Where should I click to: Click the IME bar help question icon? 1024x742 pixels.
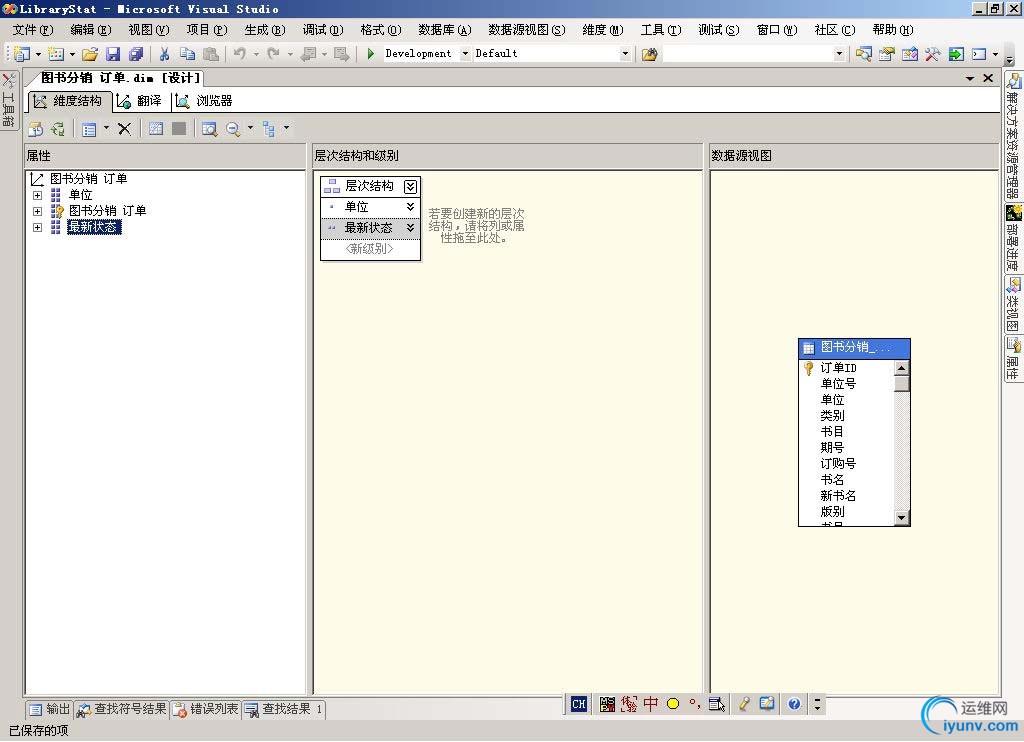[794, 703]
